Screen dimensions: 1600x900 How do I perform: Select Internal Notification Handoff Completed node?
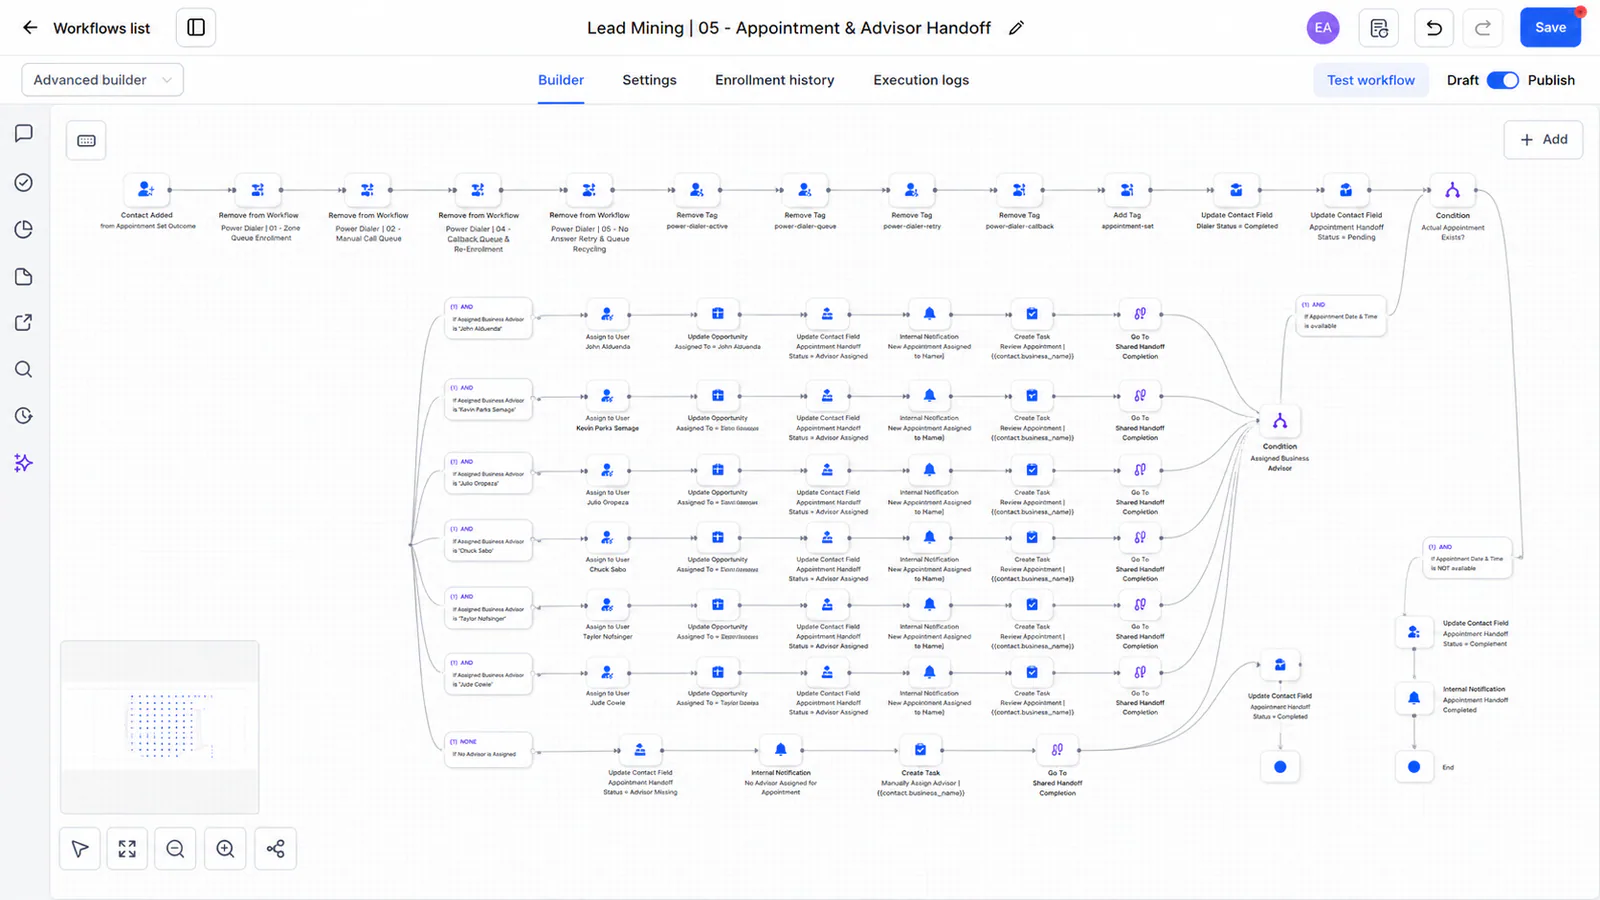1414,698
